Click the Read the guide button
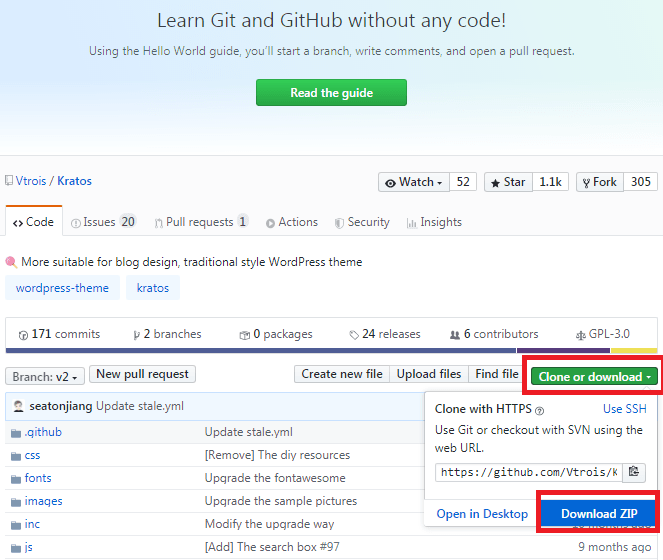The image size is (663, 560). coord(331,92)
